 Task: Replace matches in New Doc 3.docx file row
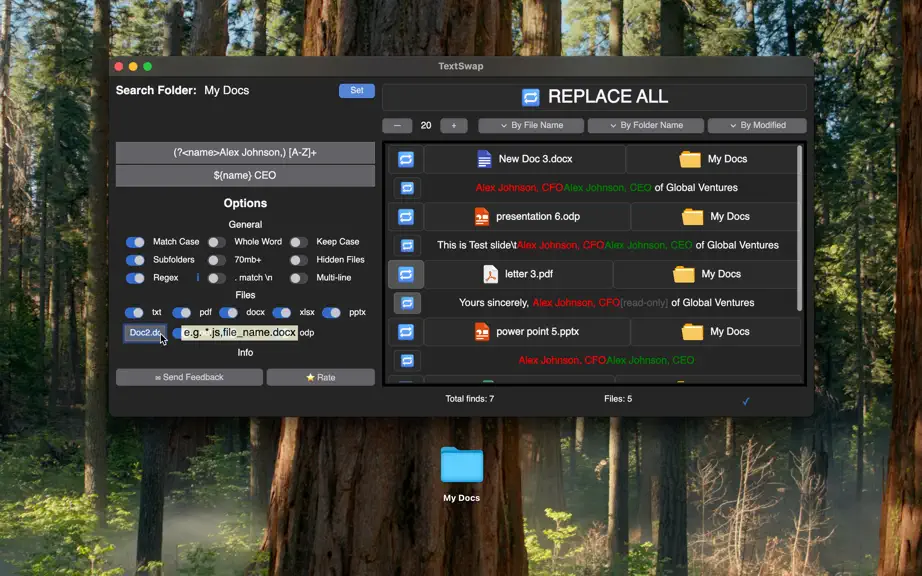406,159
